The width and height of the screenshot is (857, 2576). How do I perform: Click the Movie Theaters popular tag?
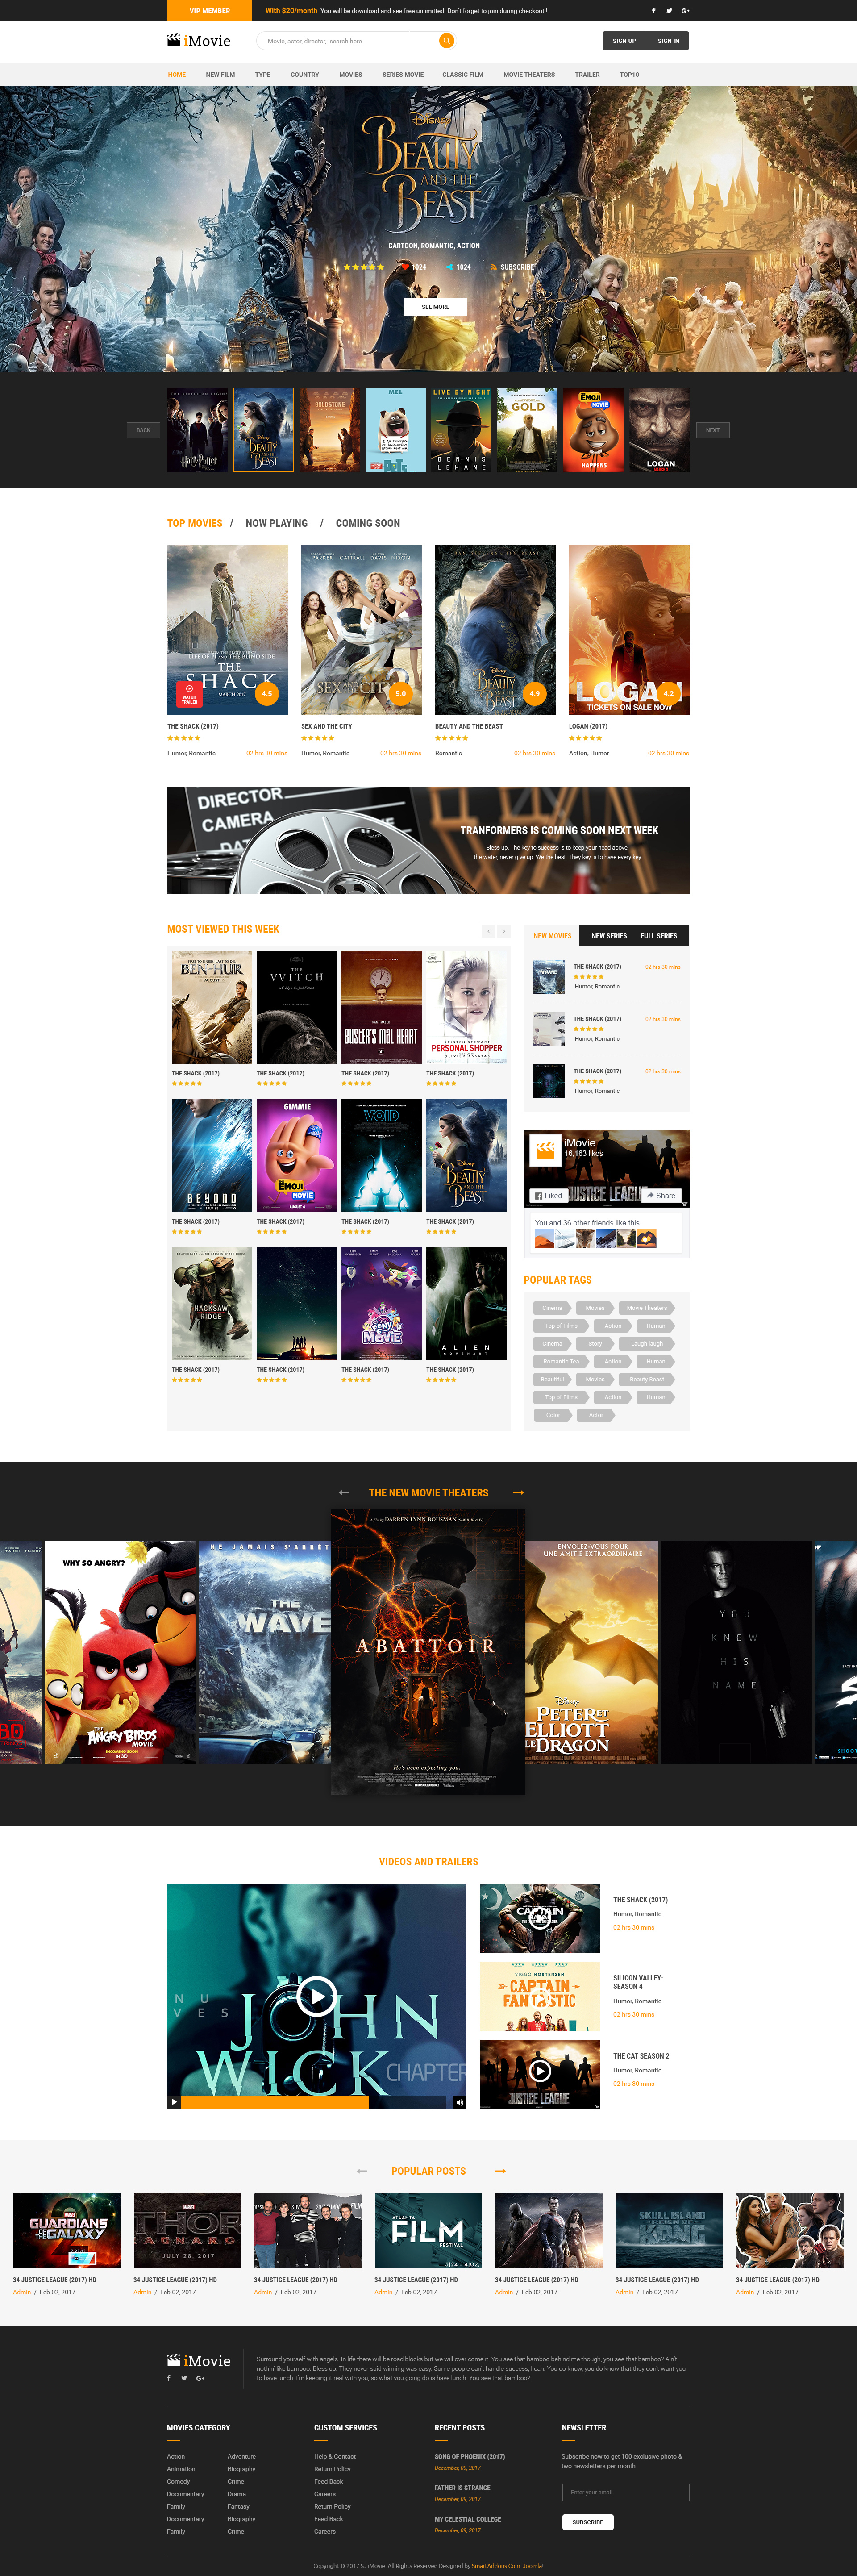click(x=647, y=1308)
